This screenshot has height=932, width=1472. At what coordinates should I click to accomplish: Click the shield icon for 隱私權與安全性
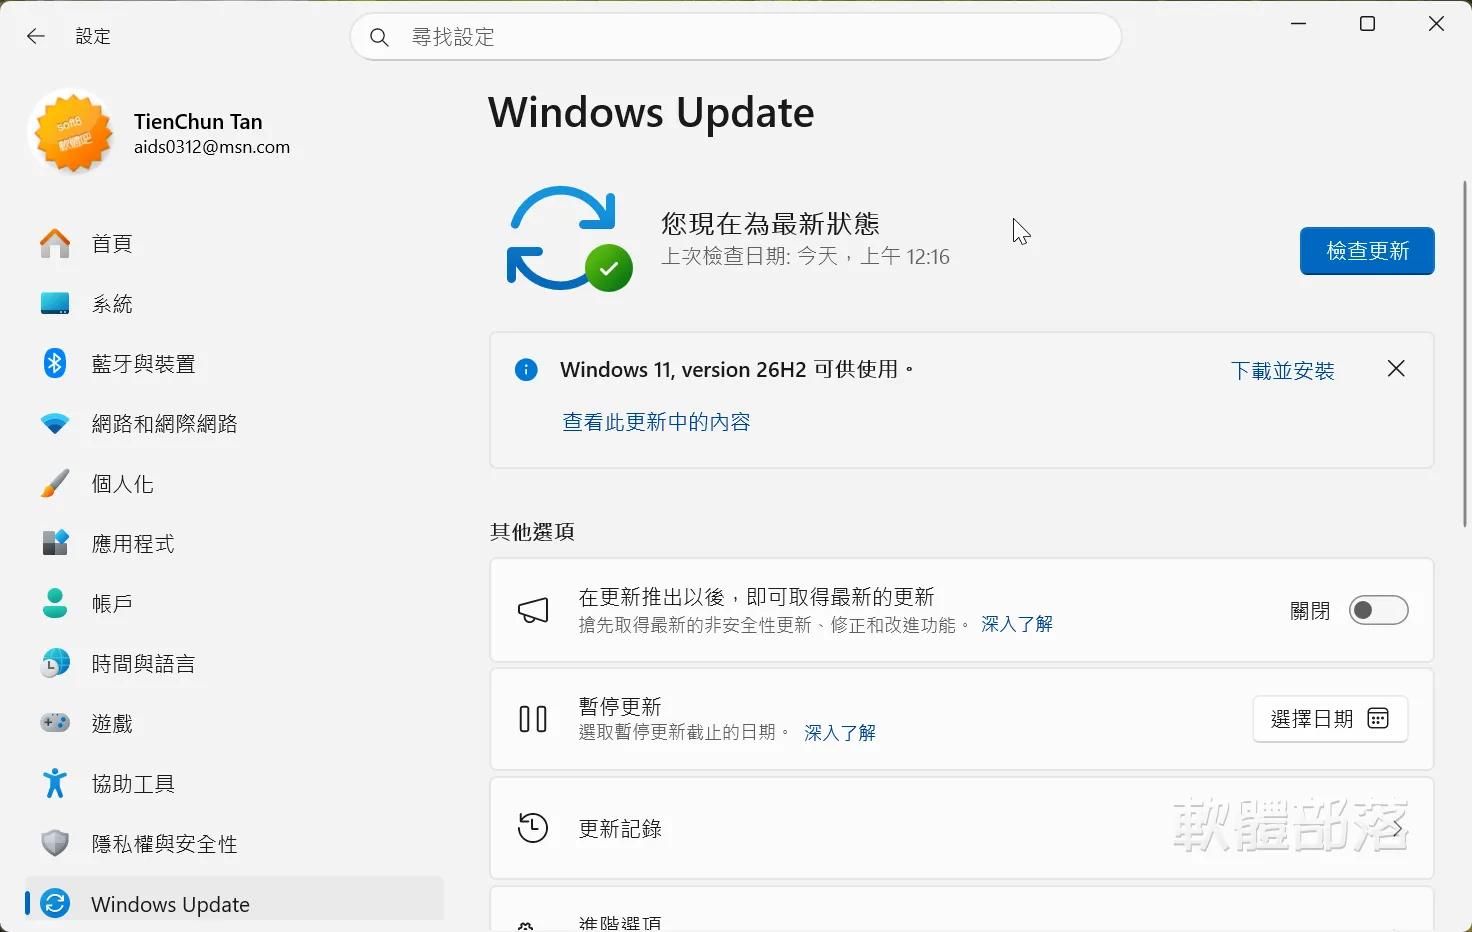(x=55, y=844)
